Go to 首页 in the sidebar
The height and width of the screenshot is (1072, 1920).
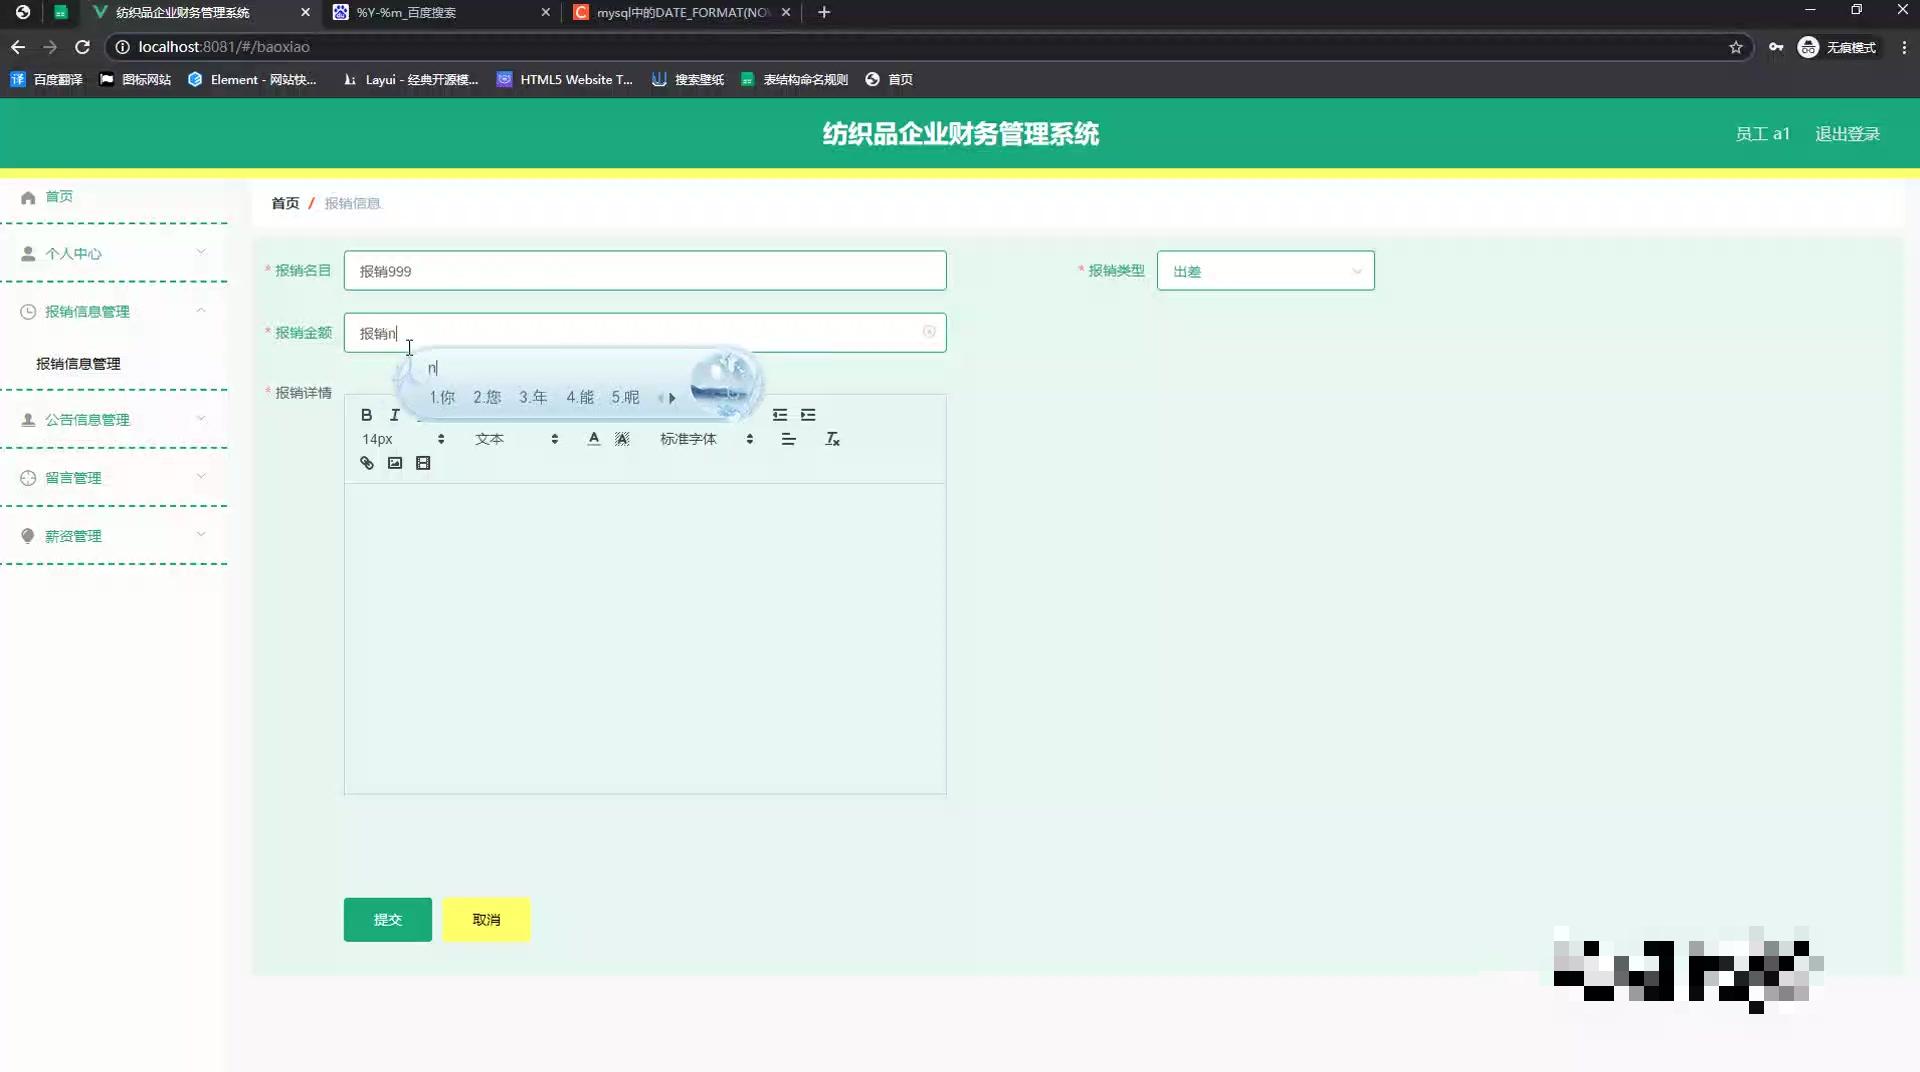[x=59, y=197]
